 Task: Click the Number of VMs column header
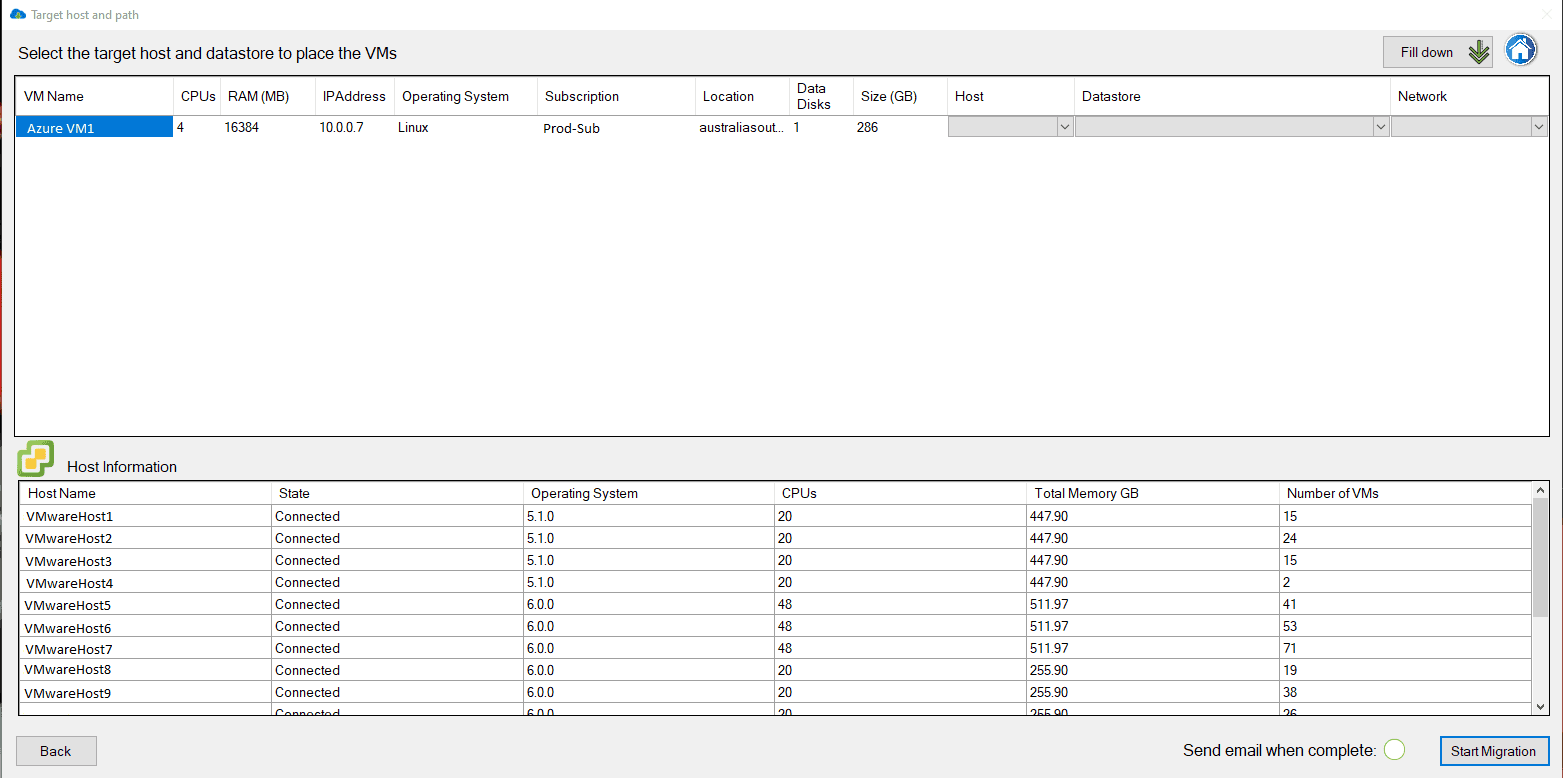[1332, 493]
